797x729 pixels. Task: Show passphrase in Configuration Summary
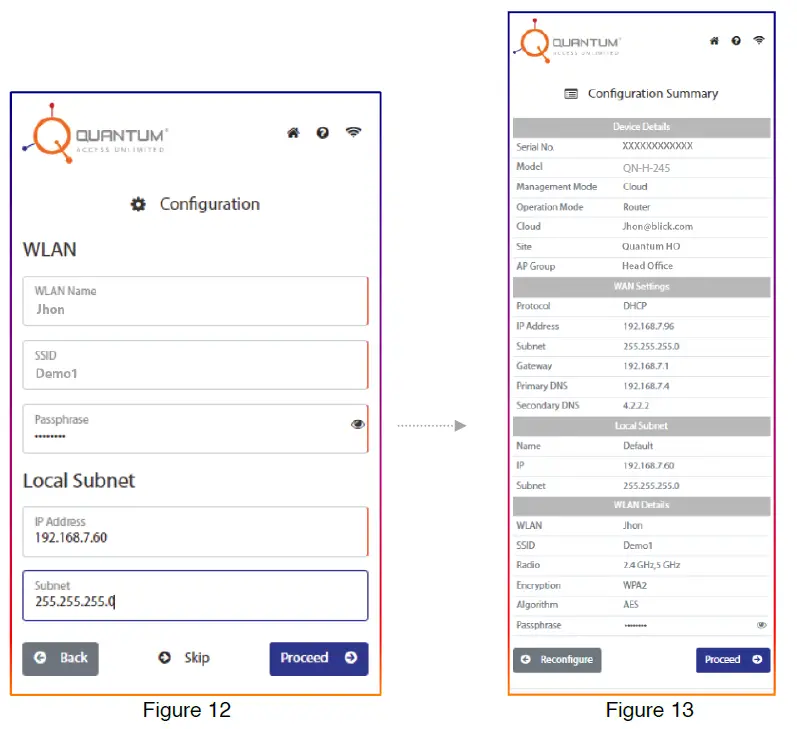click(x=761, y=625)
